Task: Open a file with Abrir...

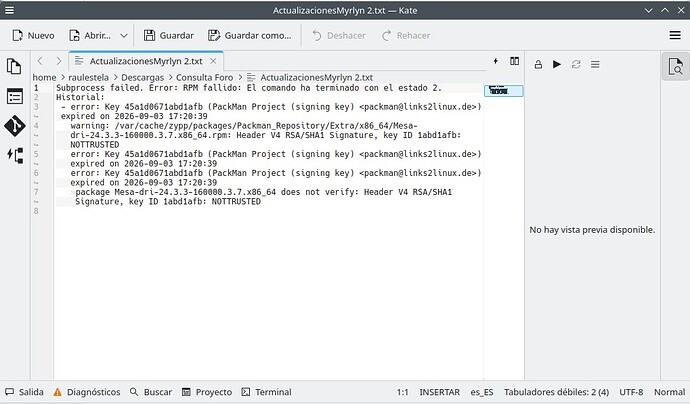Action: click(x=90, y=36)
